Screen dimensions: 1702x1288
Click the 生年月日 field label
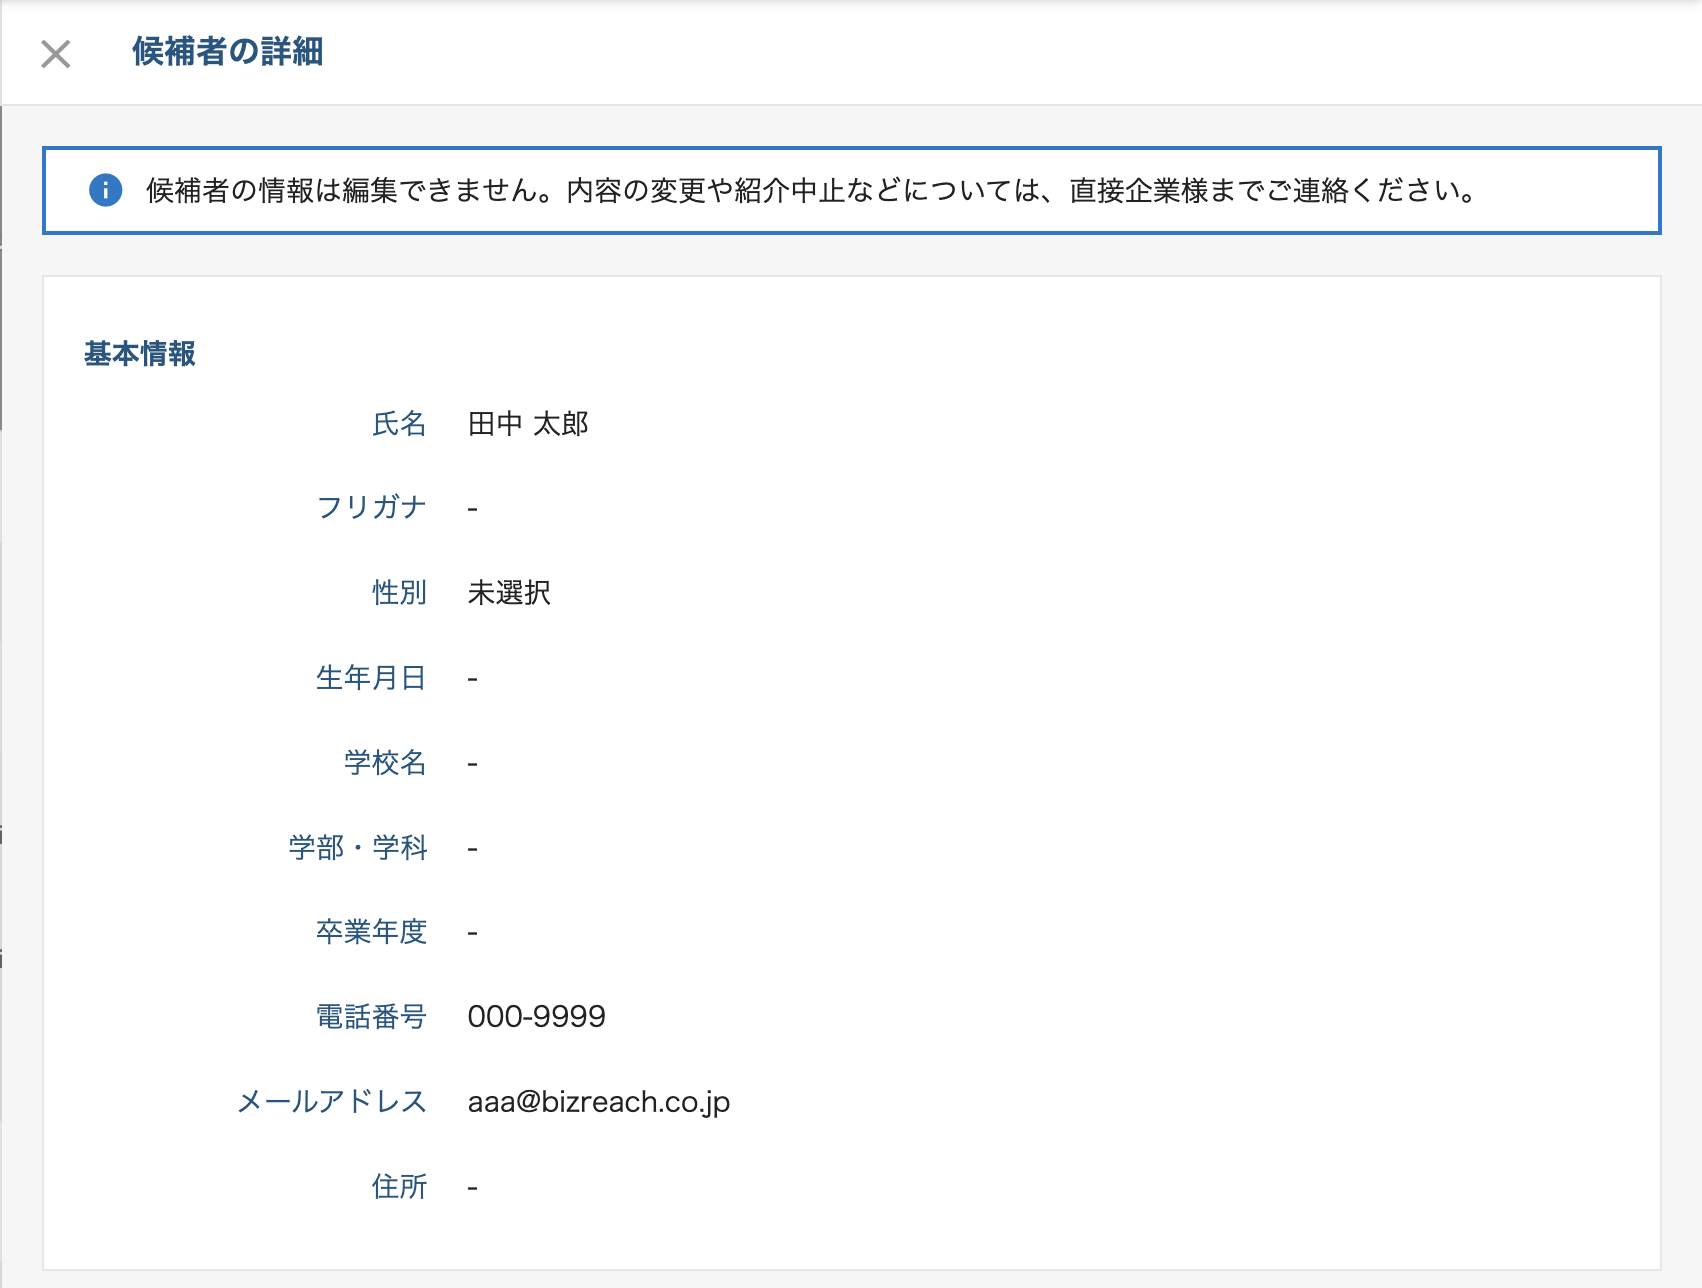(371, 678)
